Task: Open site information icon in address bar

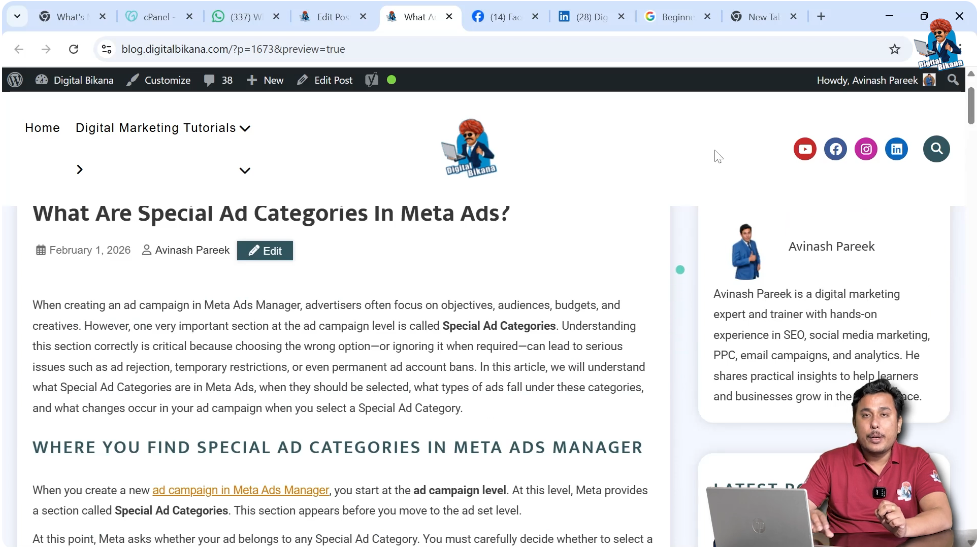Action: click(x=107, y=49)
